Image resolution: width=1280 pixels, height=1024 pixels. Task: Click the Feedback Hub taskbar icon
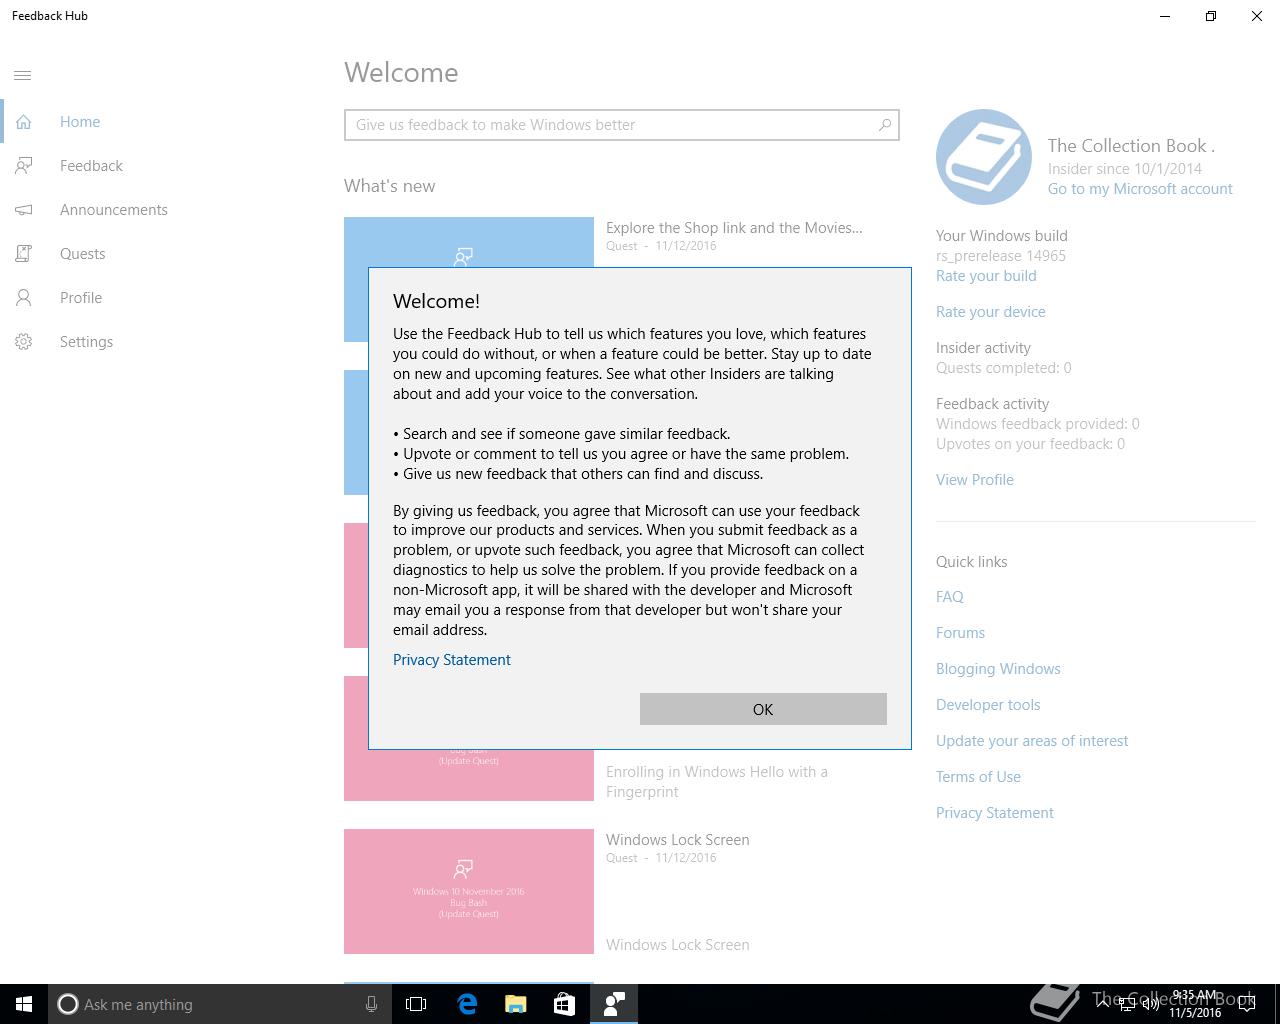(613, 1004)
